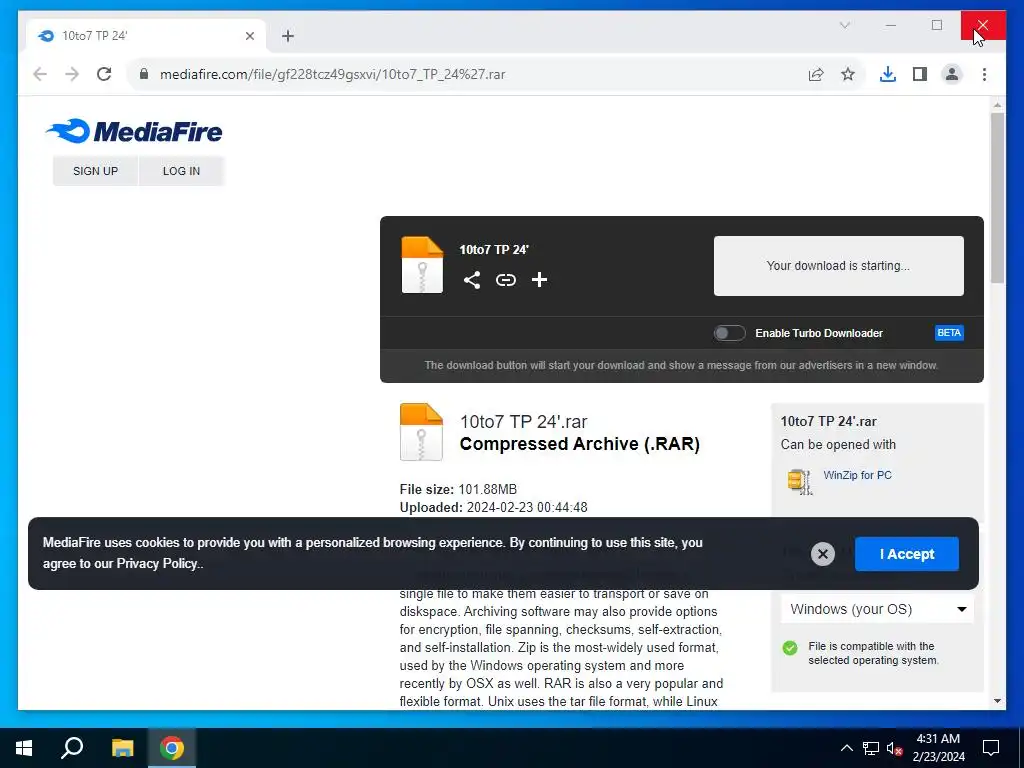Open taskbar search
The height and width of the screenshot is (768, 1024).
[72, 748]
